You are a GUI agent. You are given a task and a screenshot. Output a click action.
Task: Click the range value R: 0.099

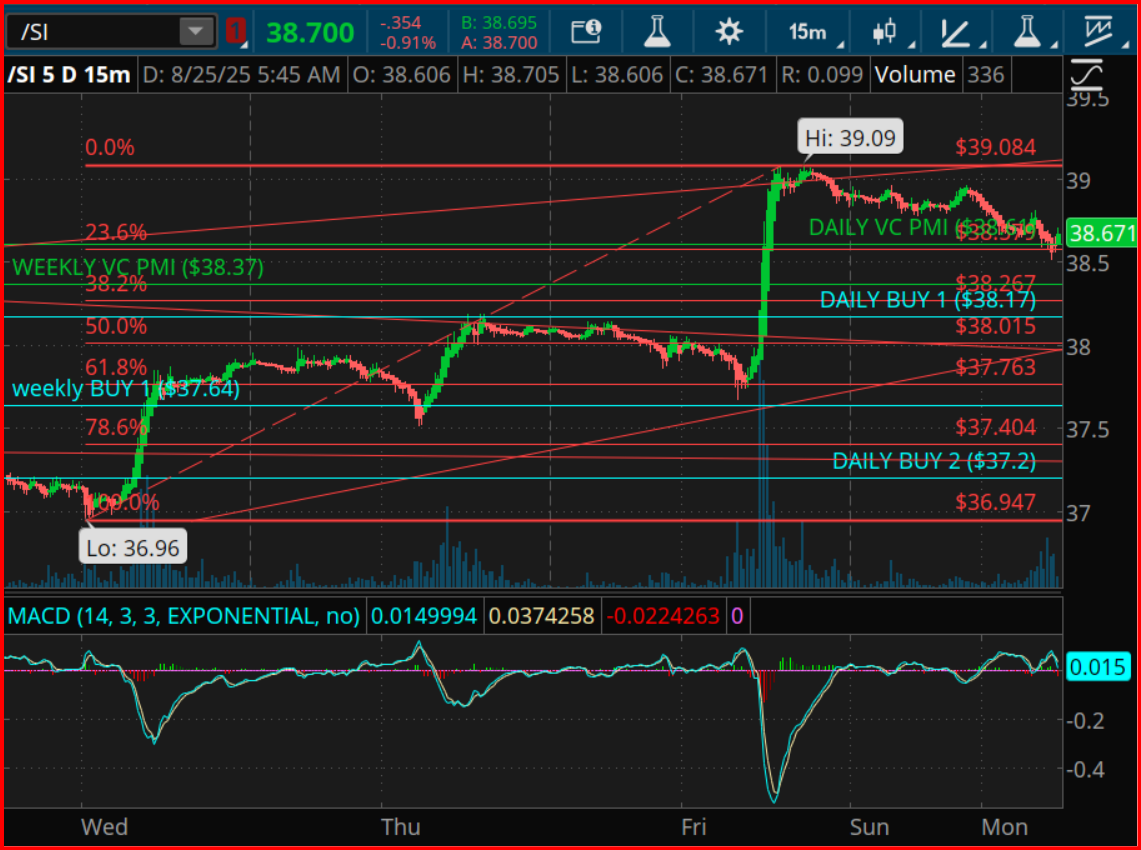pos(822,74)
